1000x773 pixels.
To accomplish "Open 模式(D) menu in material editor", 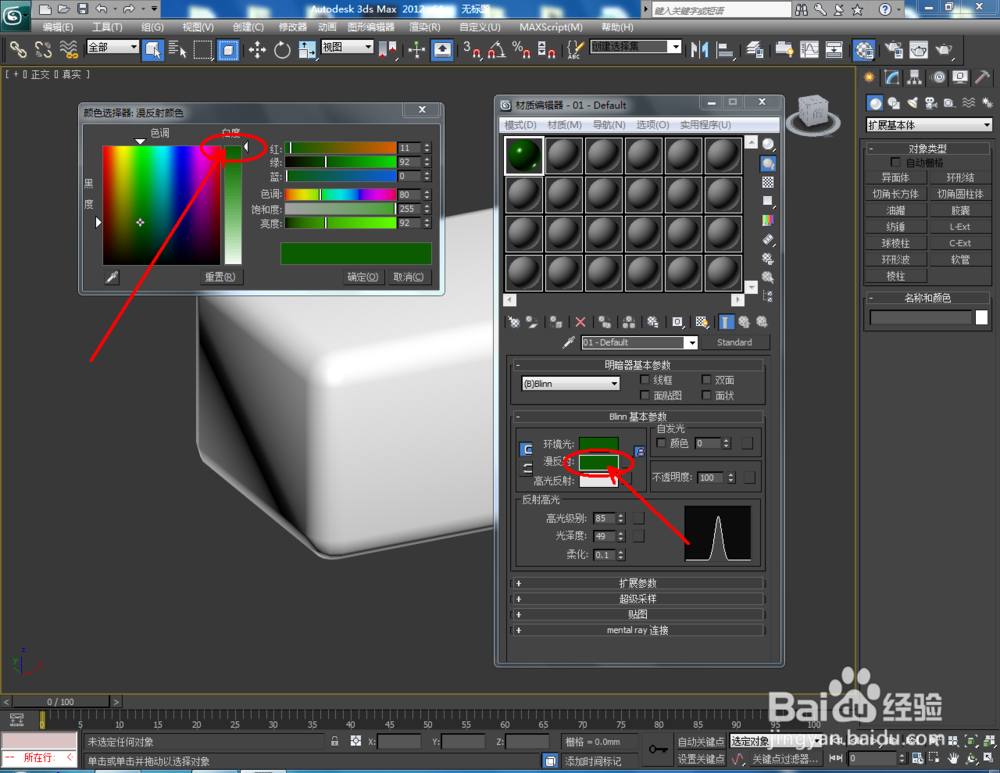I will (520, 124).
